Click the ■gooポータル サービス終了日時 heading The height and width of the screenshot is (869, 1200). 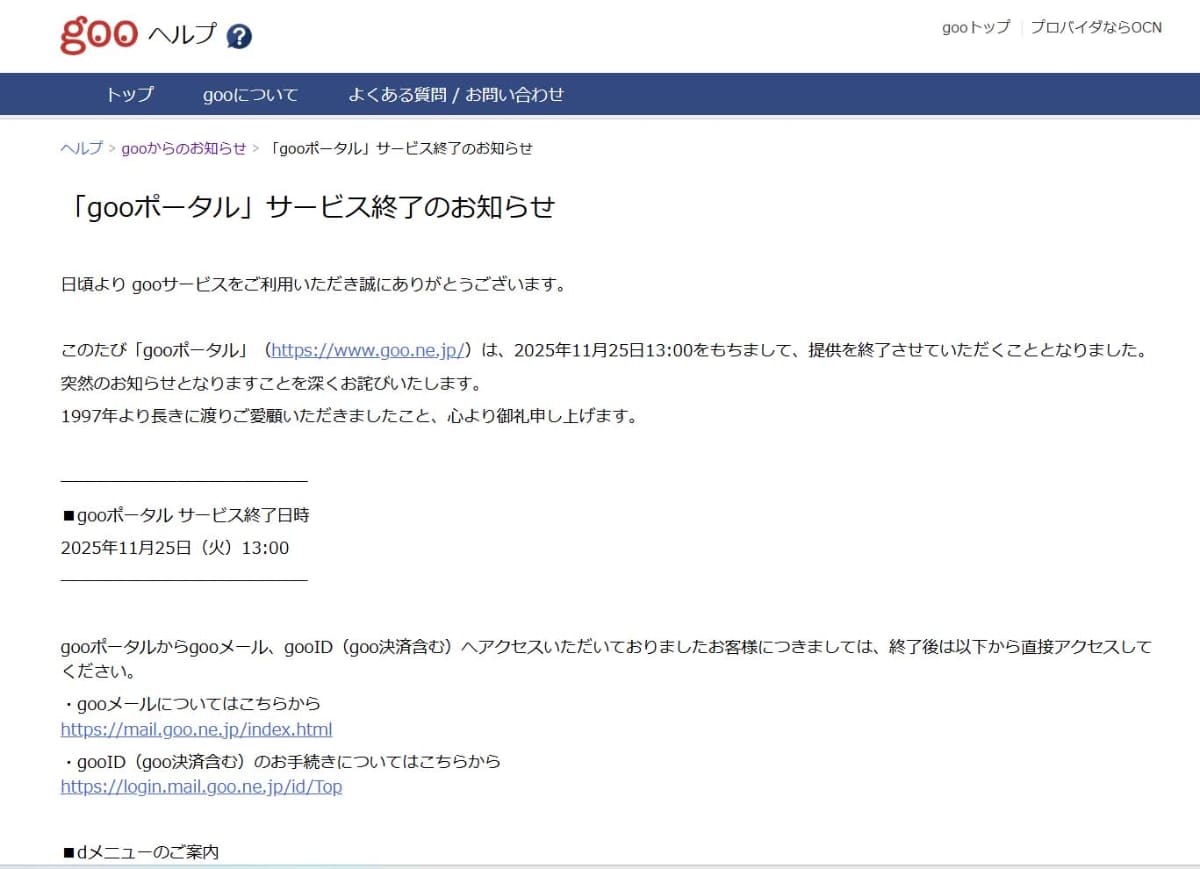click(x=186, y=515)
